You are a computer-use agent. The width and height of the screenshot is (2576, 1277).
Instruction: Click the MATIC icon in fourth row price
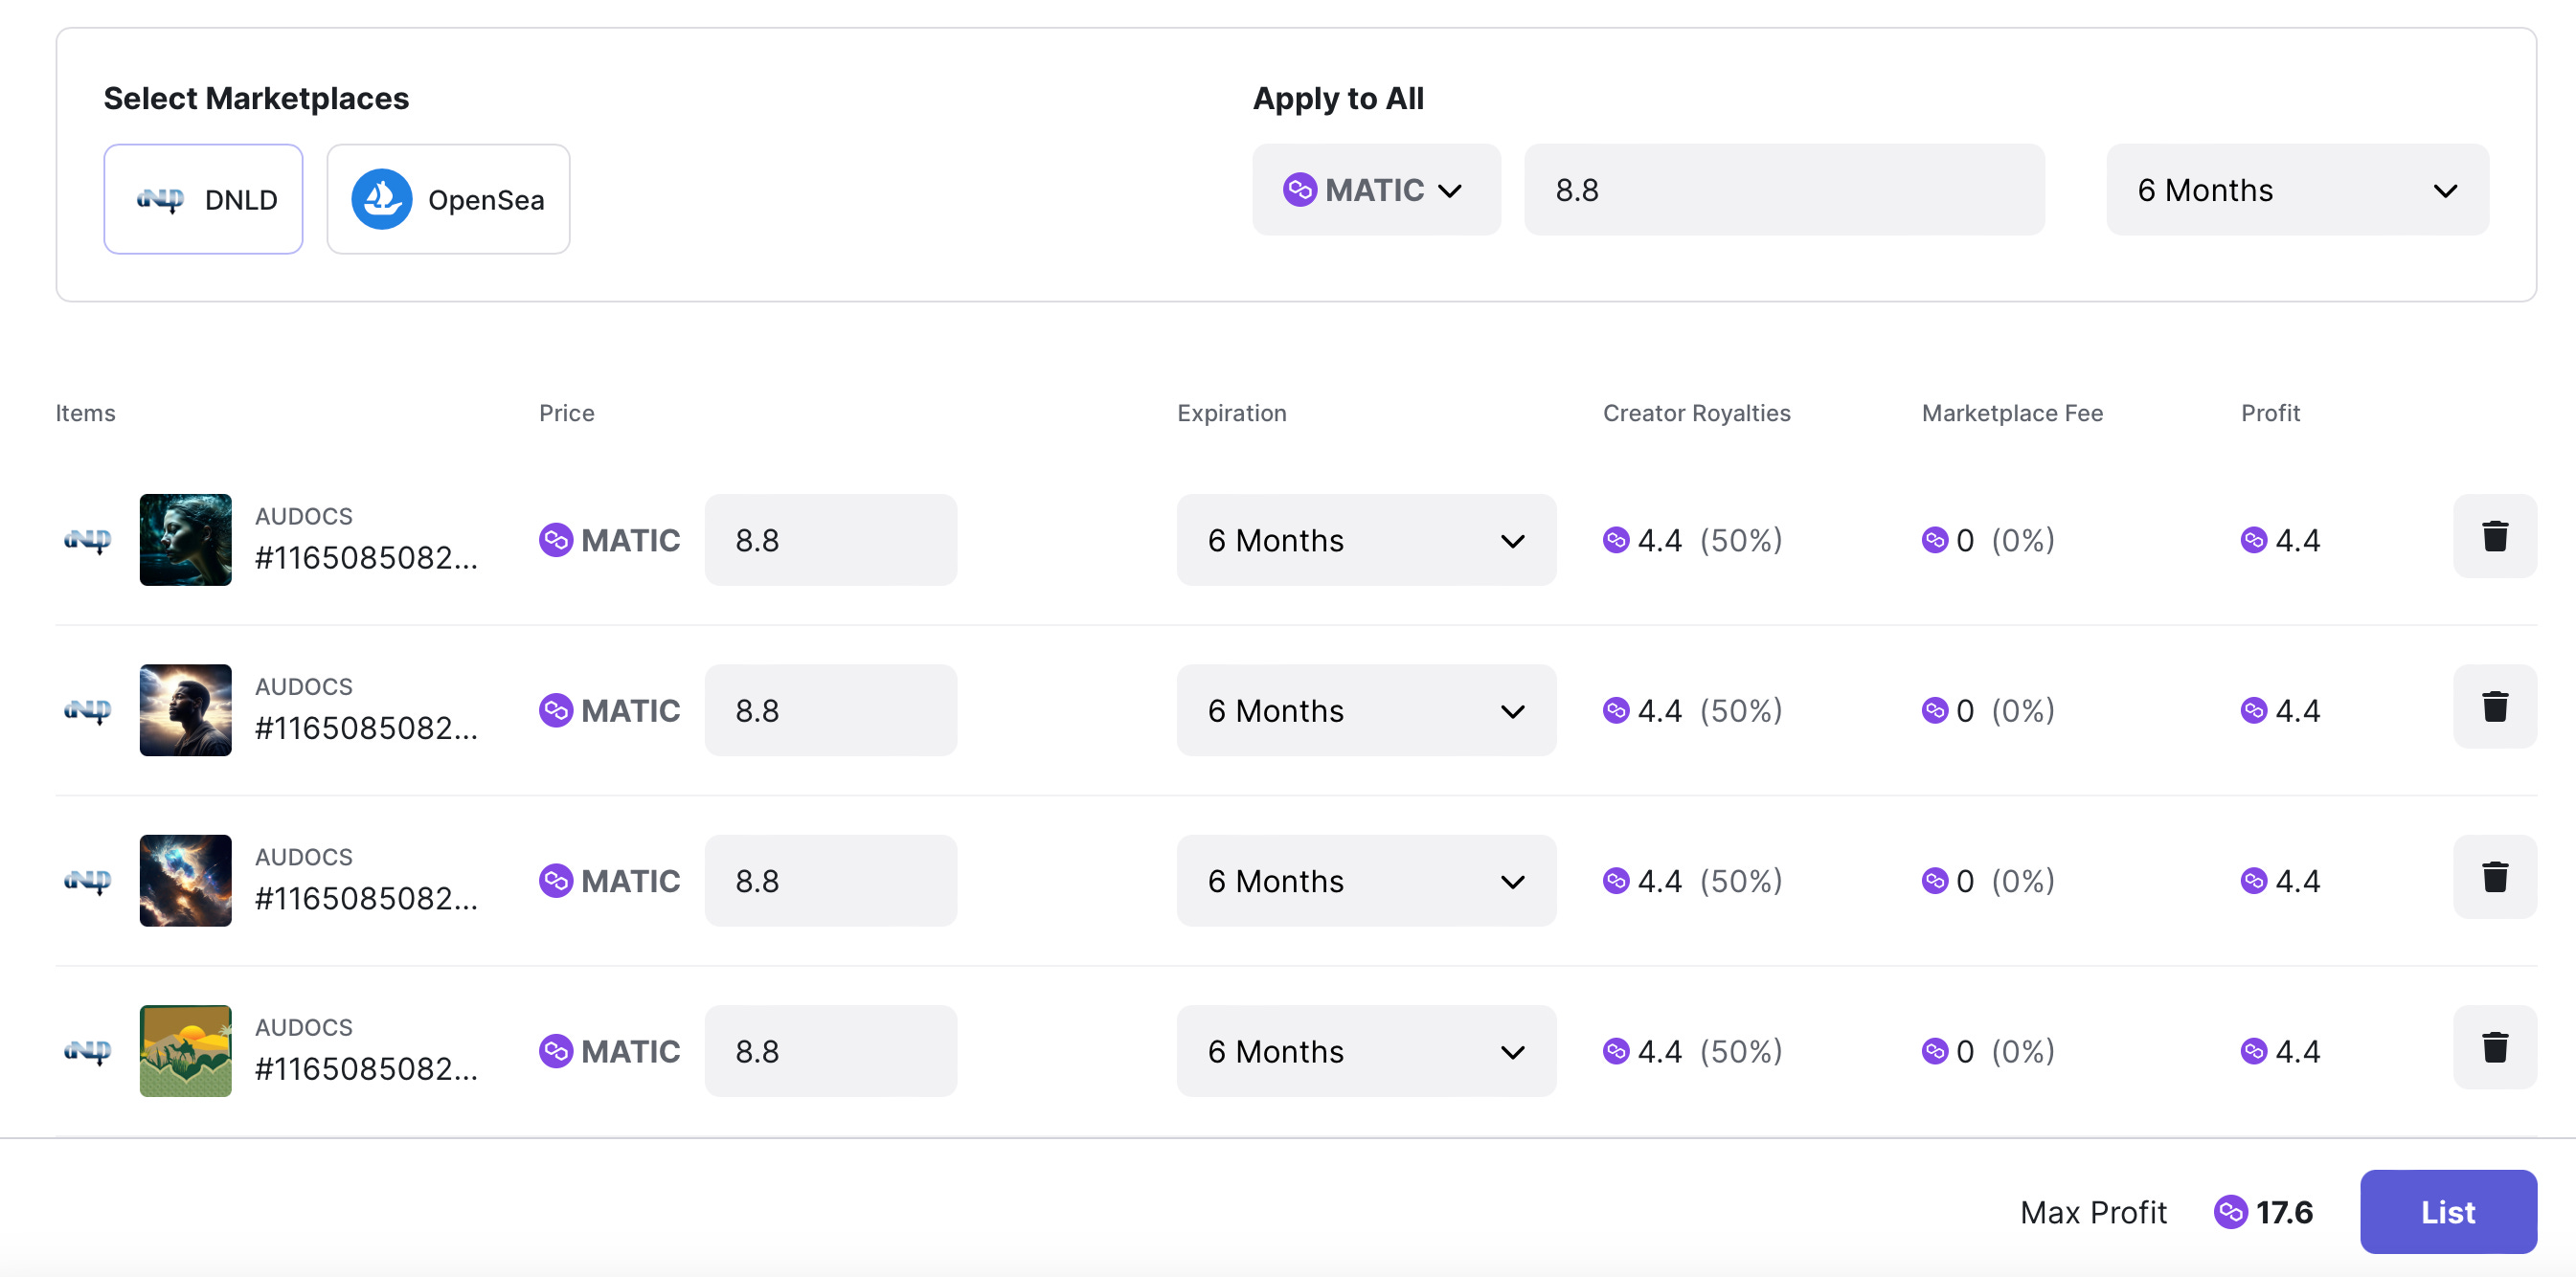556,1051
